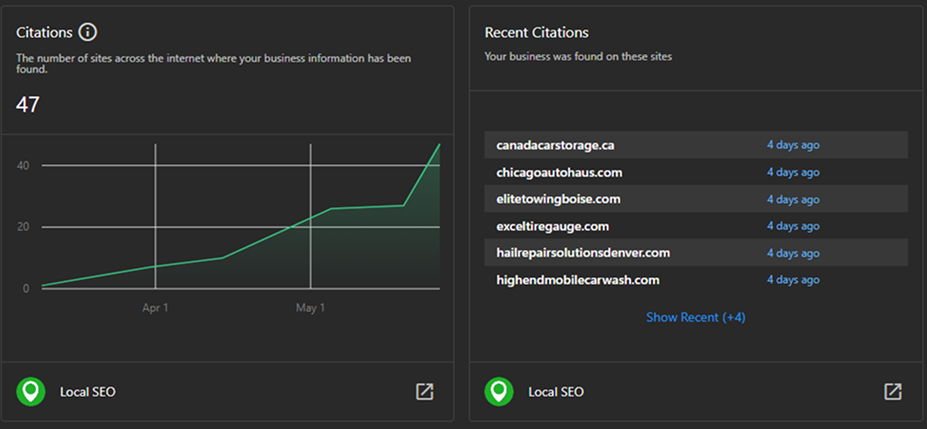Image resolution: width=927 pixels, height=429 pixels.
Task: Click the info icon beside Citations title
Action: [88, 32]
